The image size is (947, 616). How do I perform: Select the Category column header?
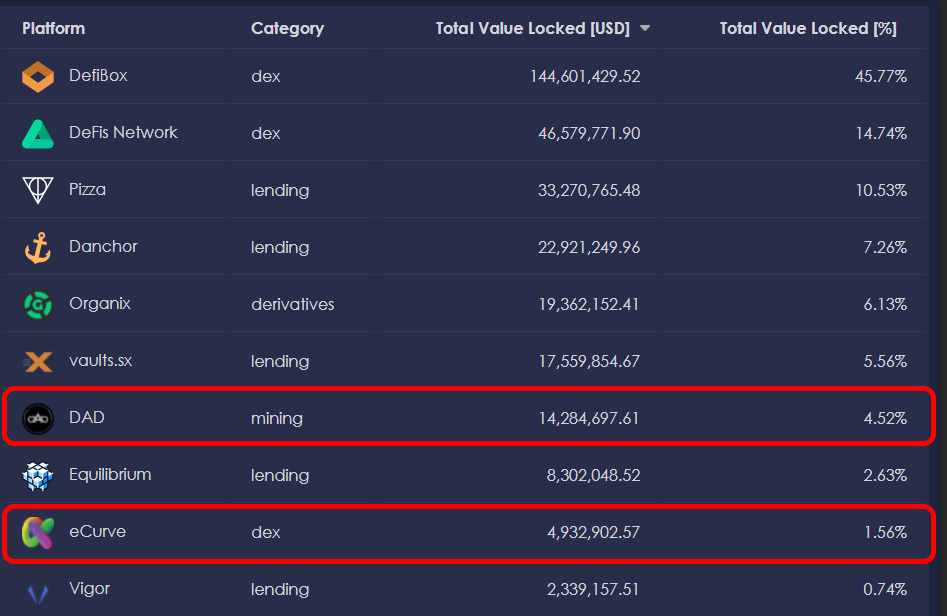pyautogui.click(x=287, y=28)
